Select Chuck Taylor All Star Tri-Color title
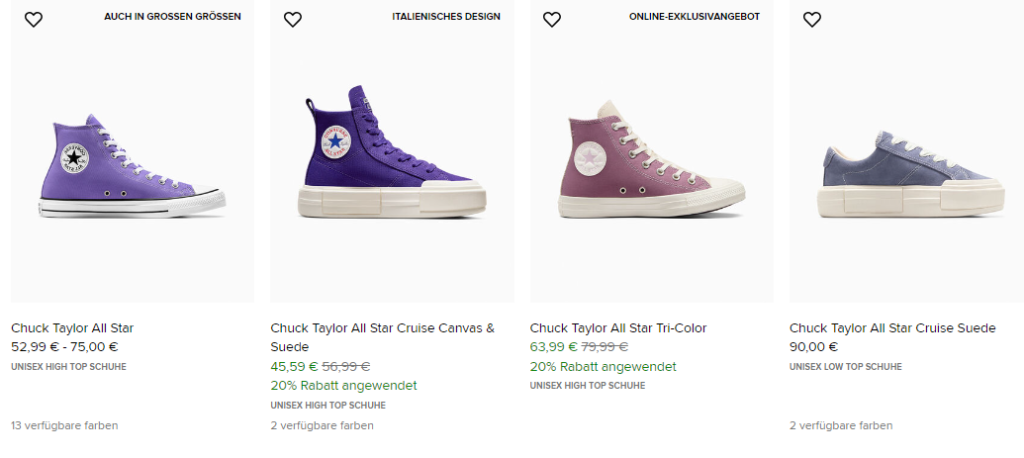This screenshot has height=458, width=1024. [x=618, y=328]
